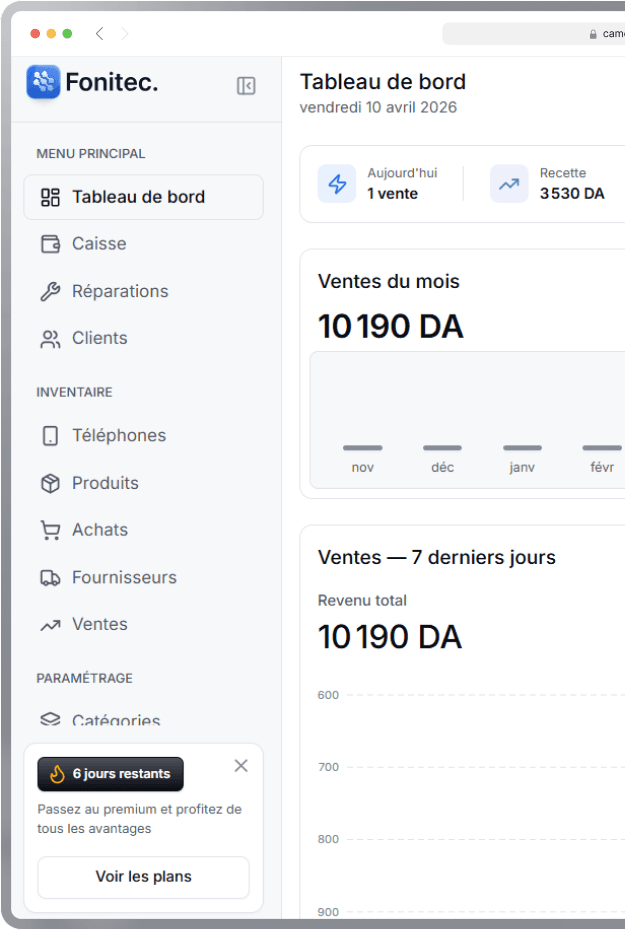Click the lightning icon on Aujourd'hui card
Screen dimensions: 625x930
click(x=339, y=184)
